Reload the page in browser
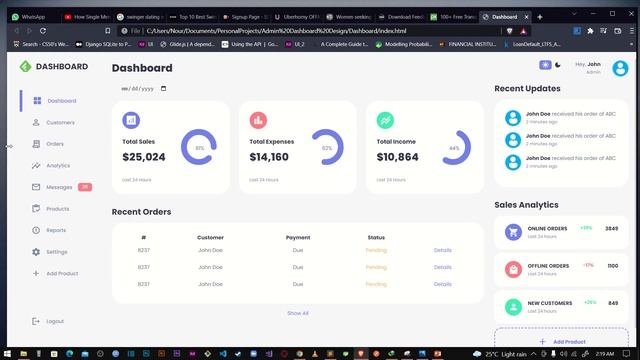This screenshot has height=360, width=640. click(43, 31)
